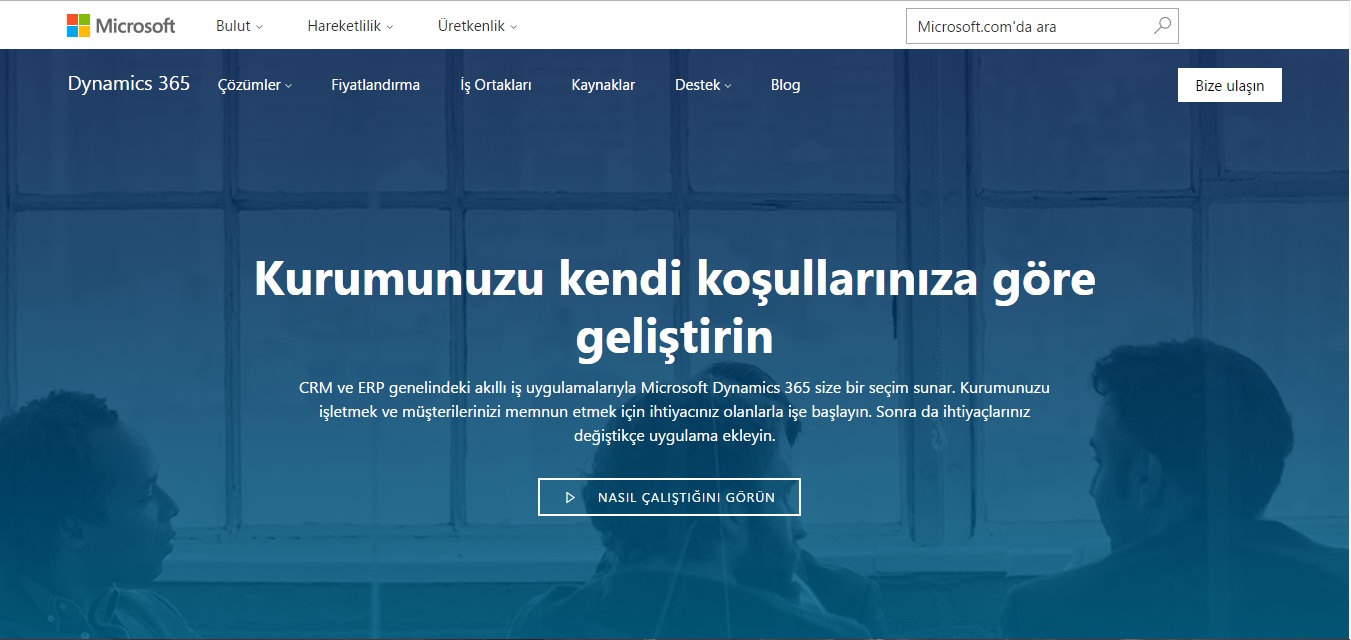
Task: Click the Dynamics 365 brand link
Action: coord(129,84)
